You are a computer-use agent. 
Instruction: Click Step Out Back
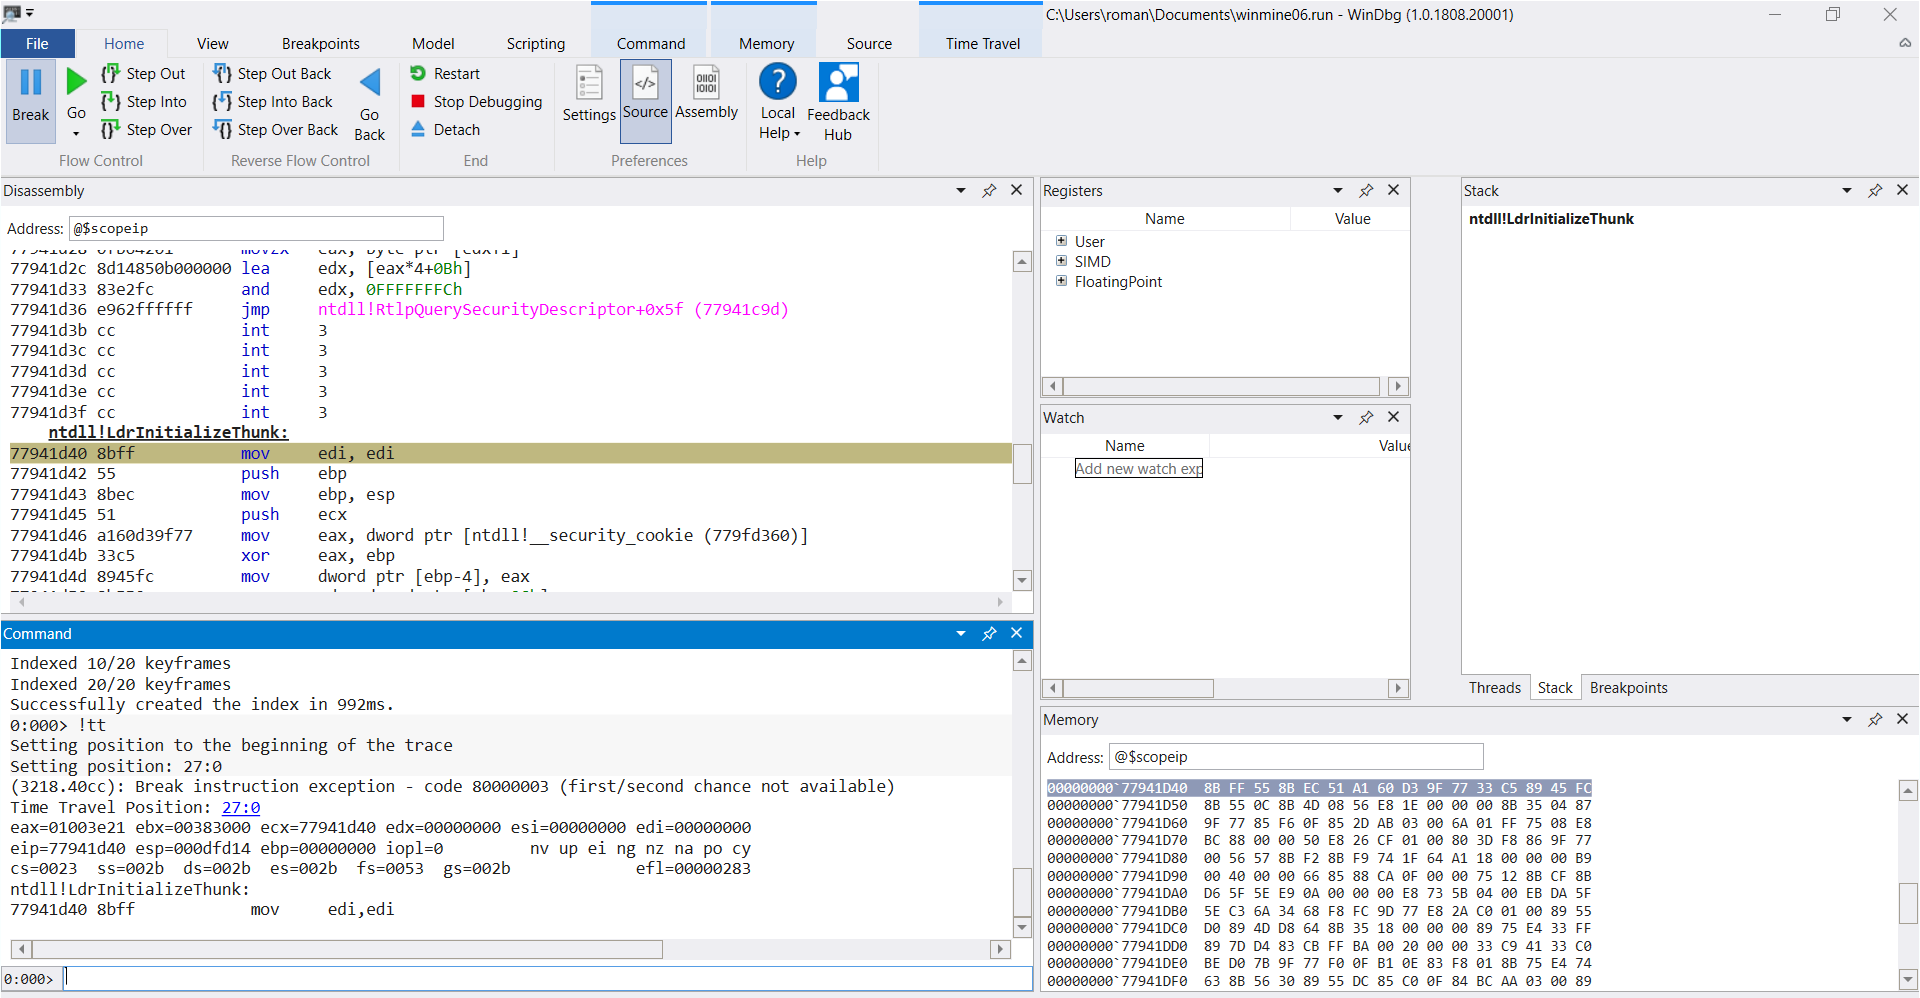pyautogui.click(x=272, y=73)
